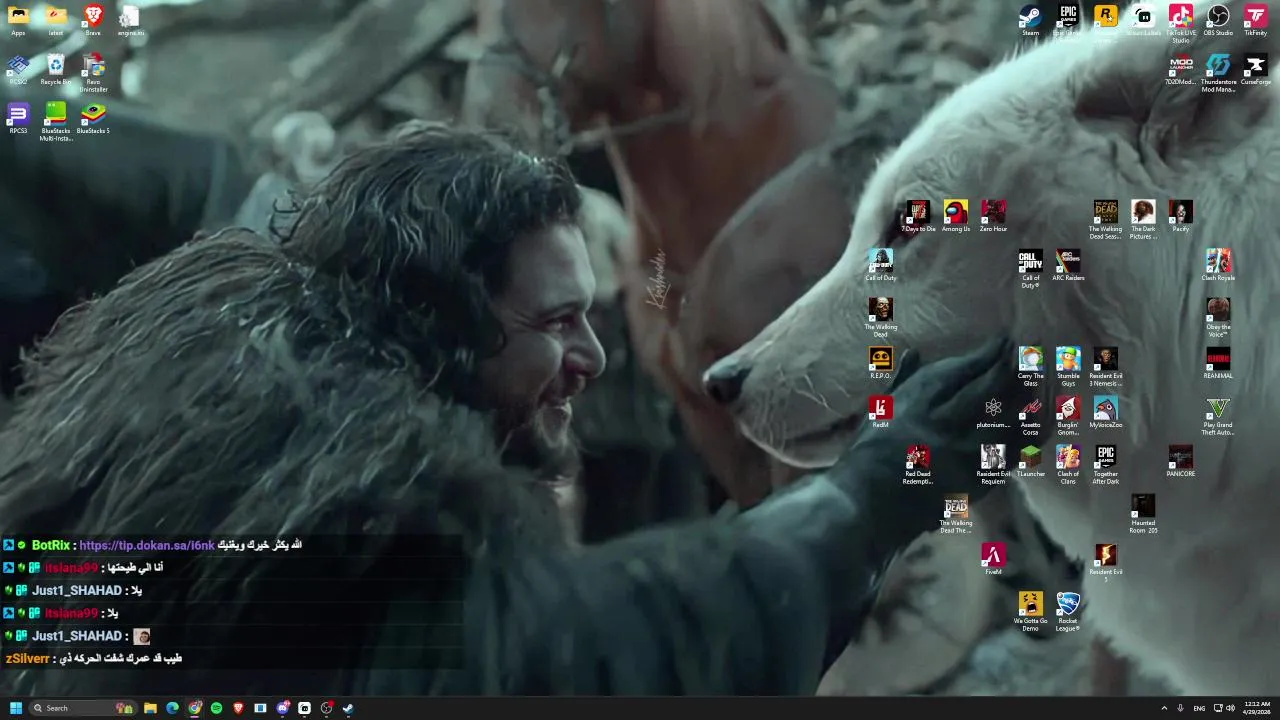Open the RPCS3 emulator shortcut
Viewport: 1280px width, 720px height.
pyautogui.click(x=18, y=118)
